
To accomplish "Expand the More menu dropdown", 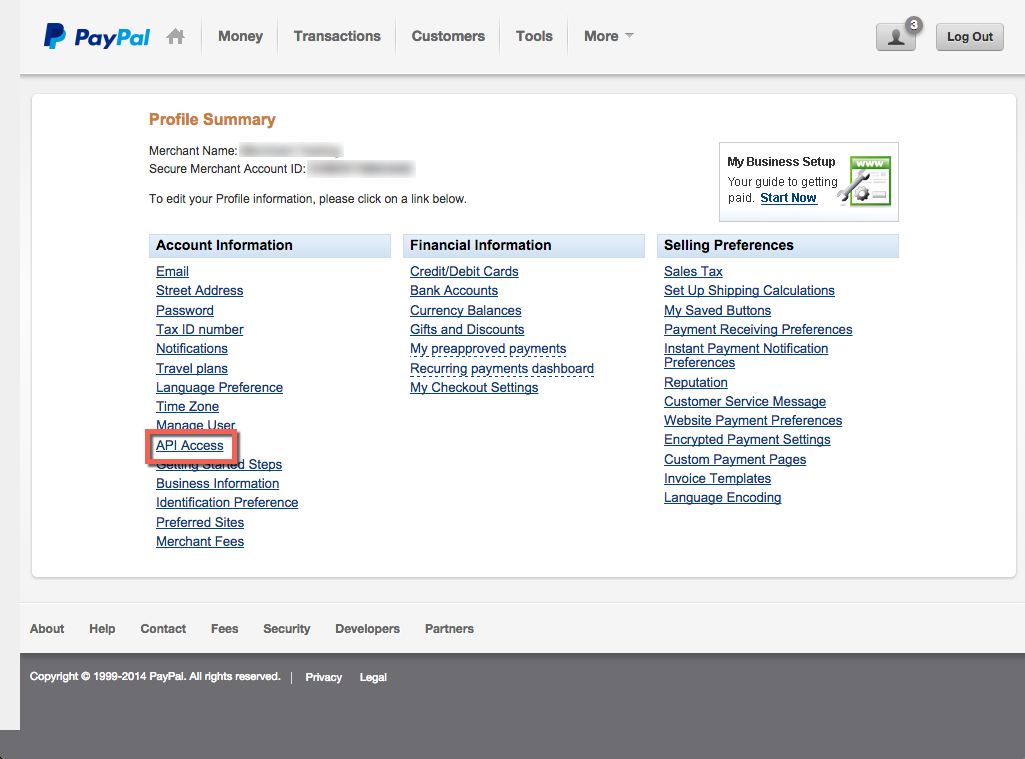I will pos(609,36).
